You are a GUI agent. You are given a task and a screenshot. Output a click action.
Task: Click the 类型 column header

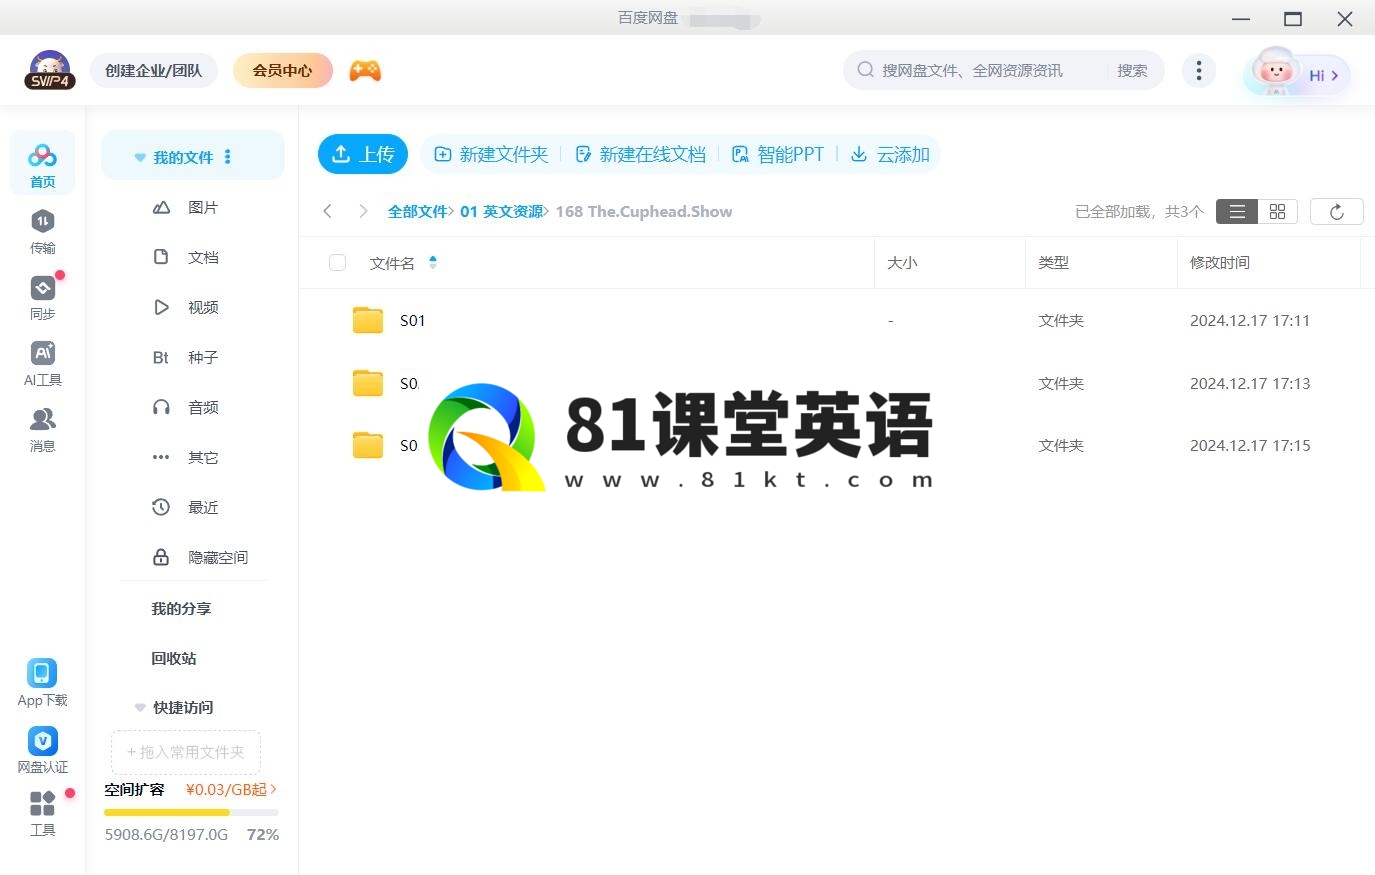coord(1053,263)
